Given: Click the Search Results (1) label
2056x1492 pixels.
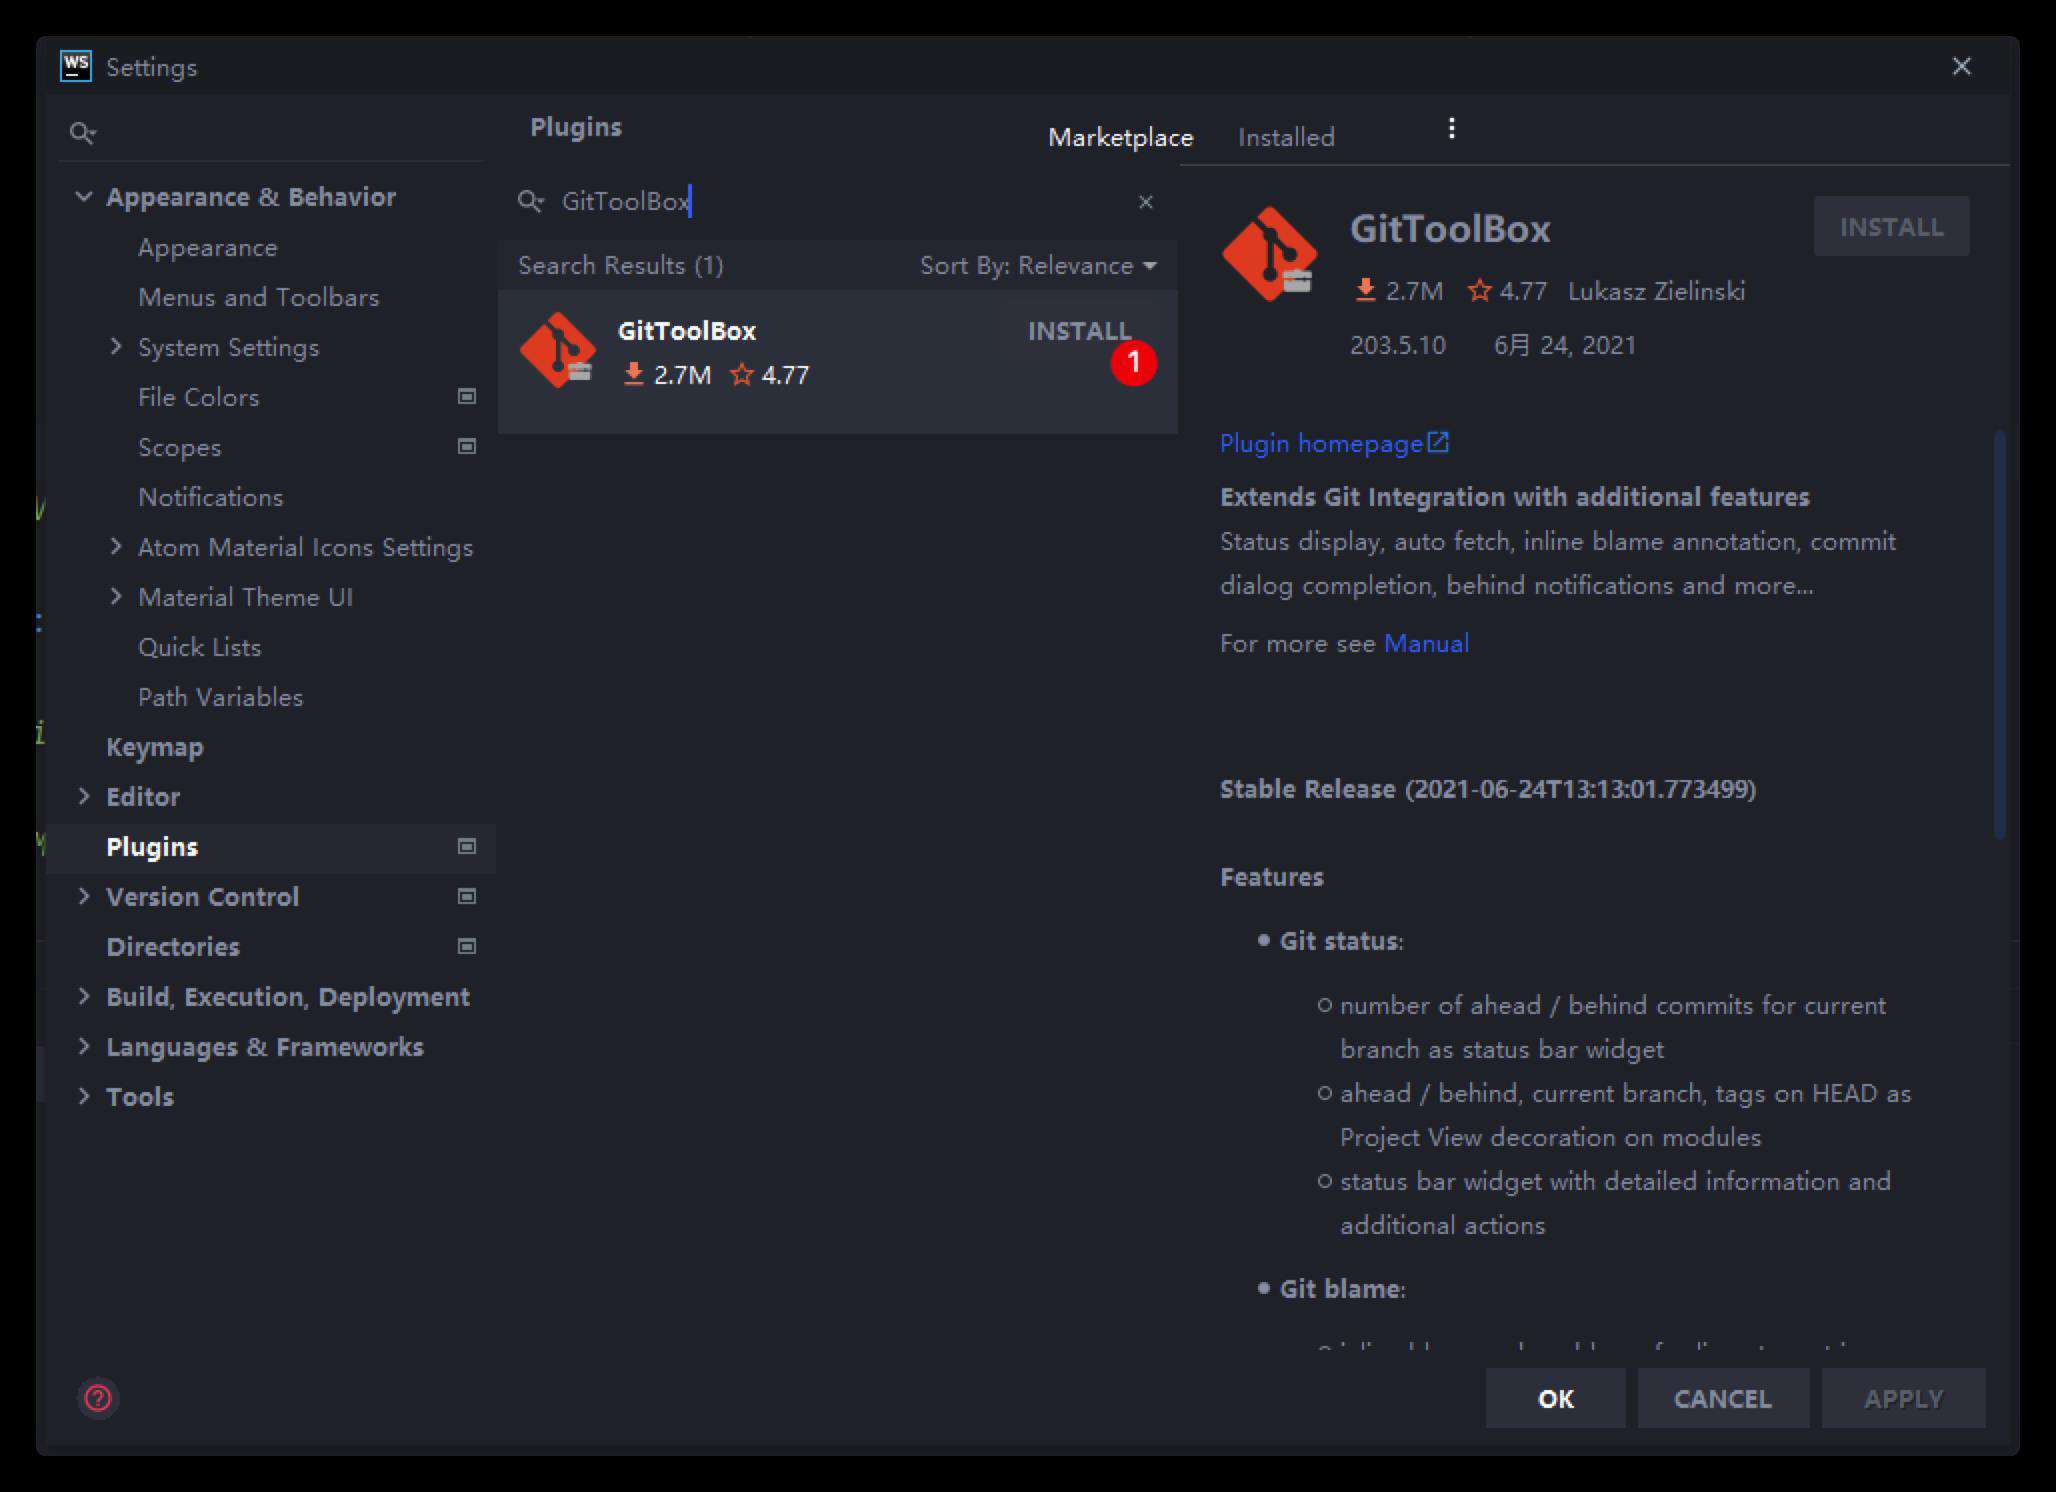Looking at the screenshot, I should [620, 265].
